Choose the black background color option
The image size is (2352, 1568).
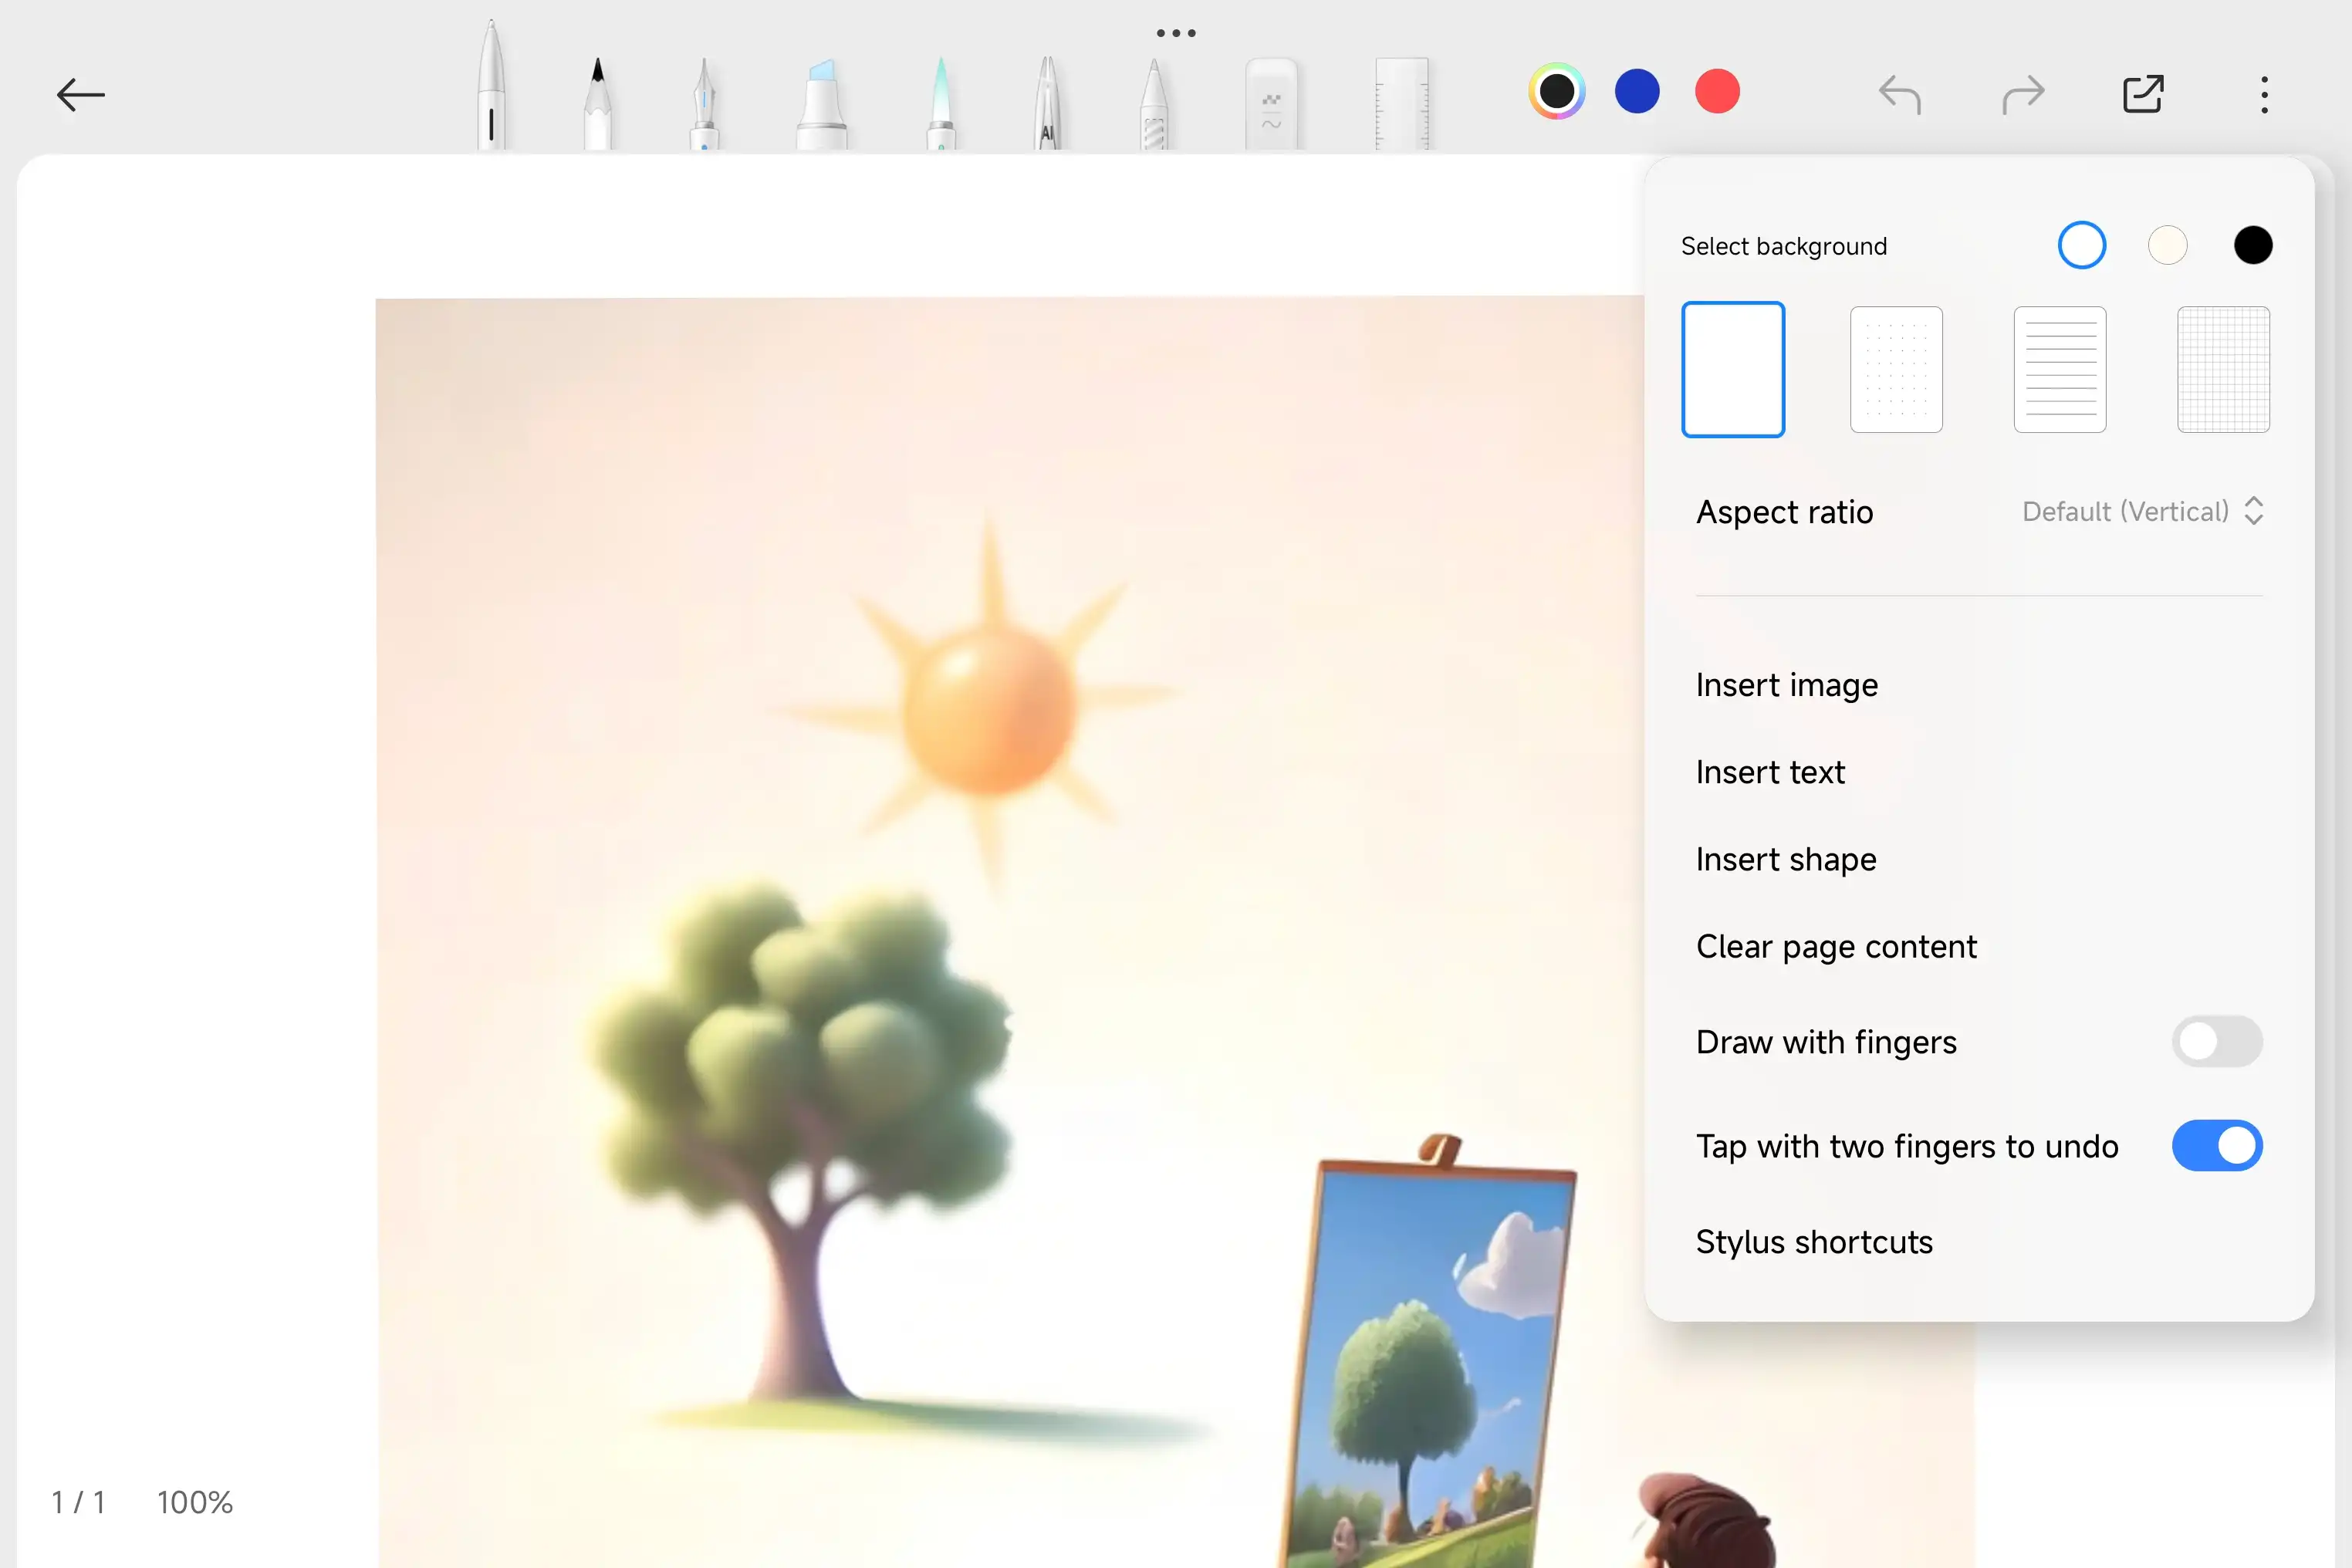coord(2252,245)
